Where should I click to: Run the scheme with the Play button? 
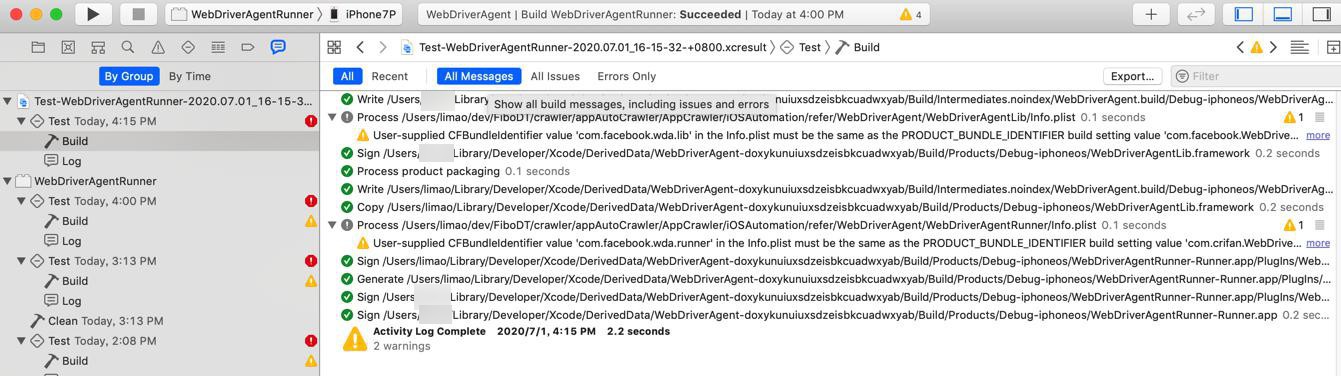(x=93, y=14)
